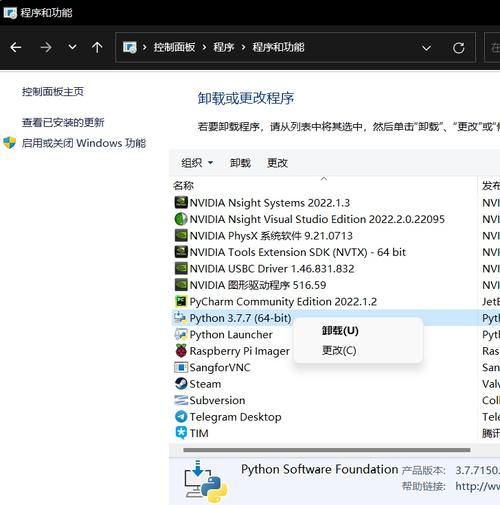This screenshot has width=500, height=505.
Task: Click the Subversion icon
Action: [181, 400]
